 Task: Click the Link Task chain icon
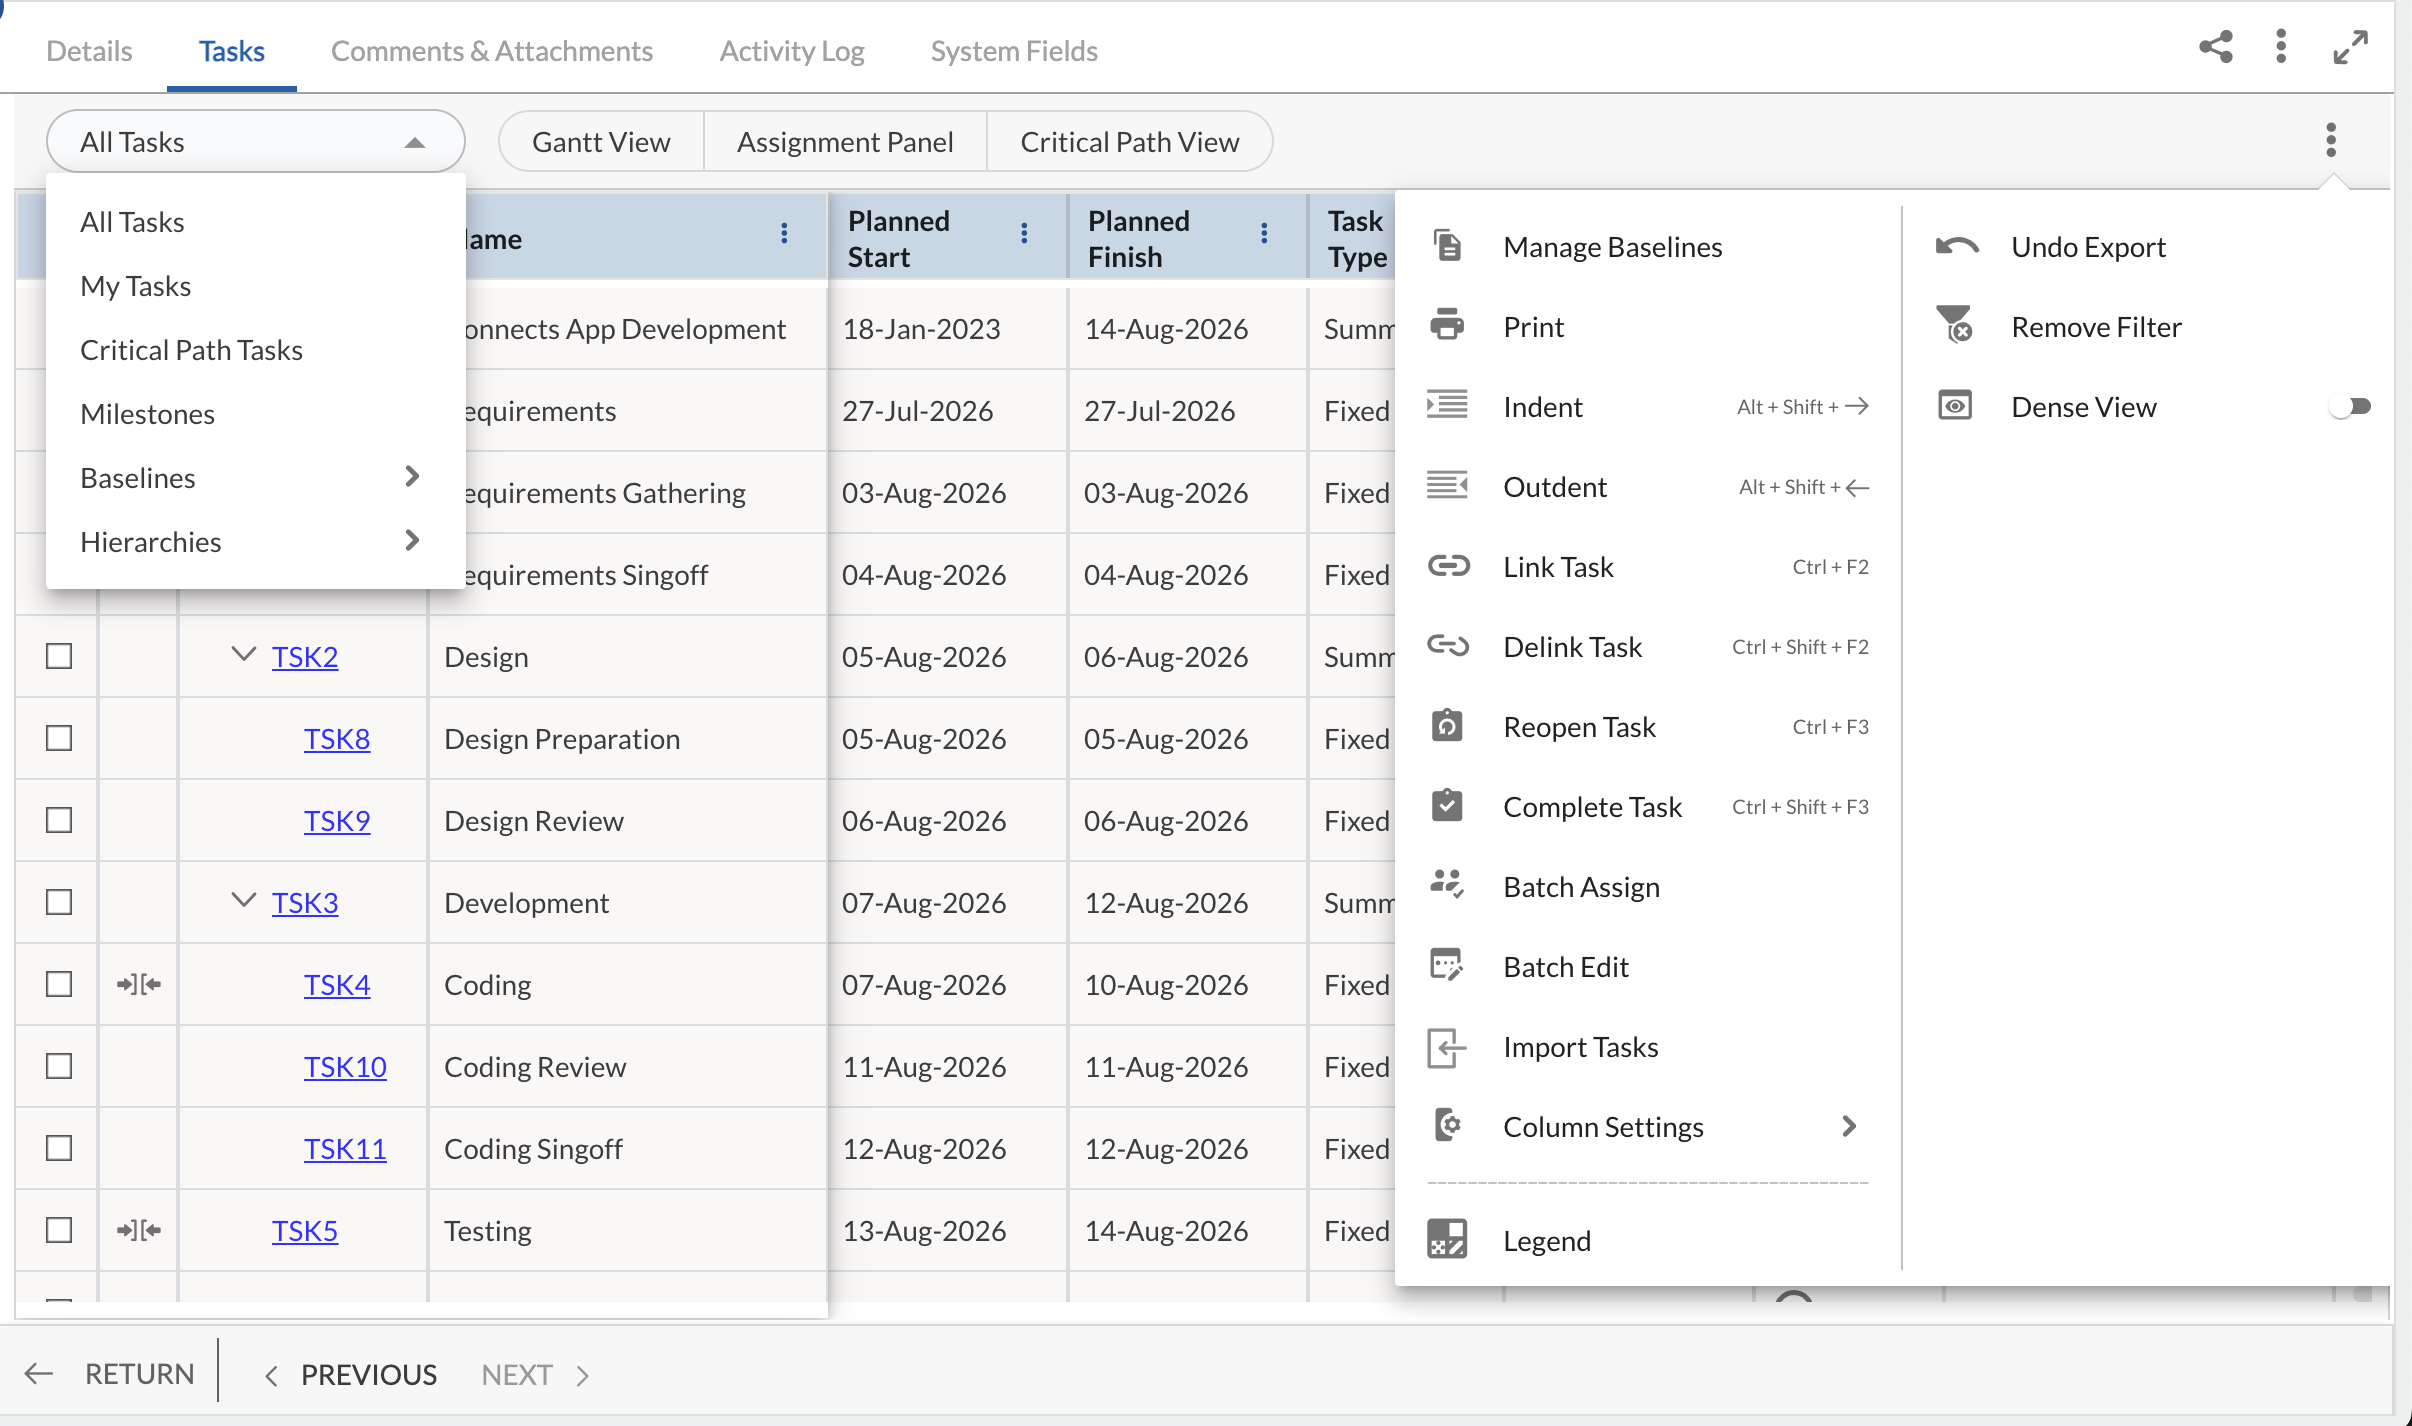click(1447, 566)
